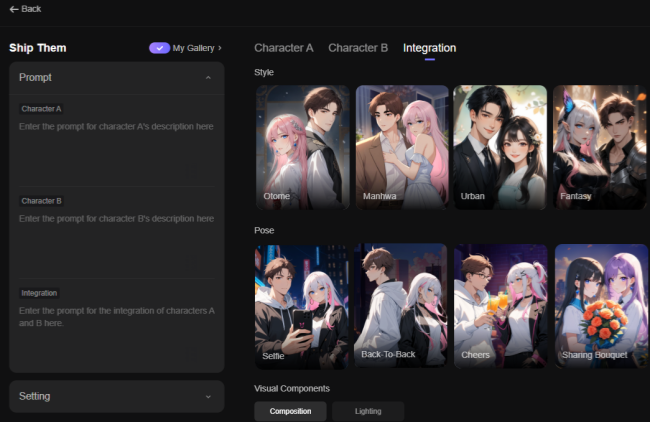Select the Integration tab
Image resolution: width=650 pixels, height=422 pixels.
pyautogui.click(x=429, y=48)
